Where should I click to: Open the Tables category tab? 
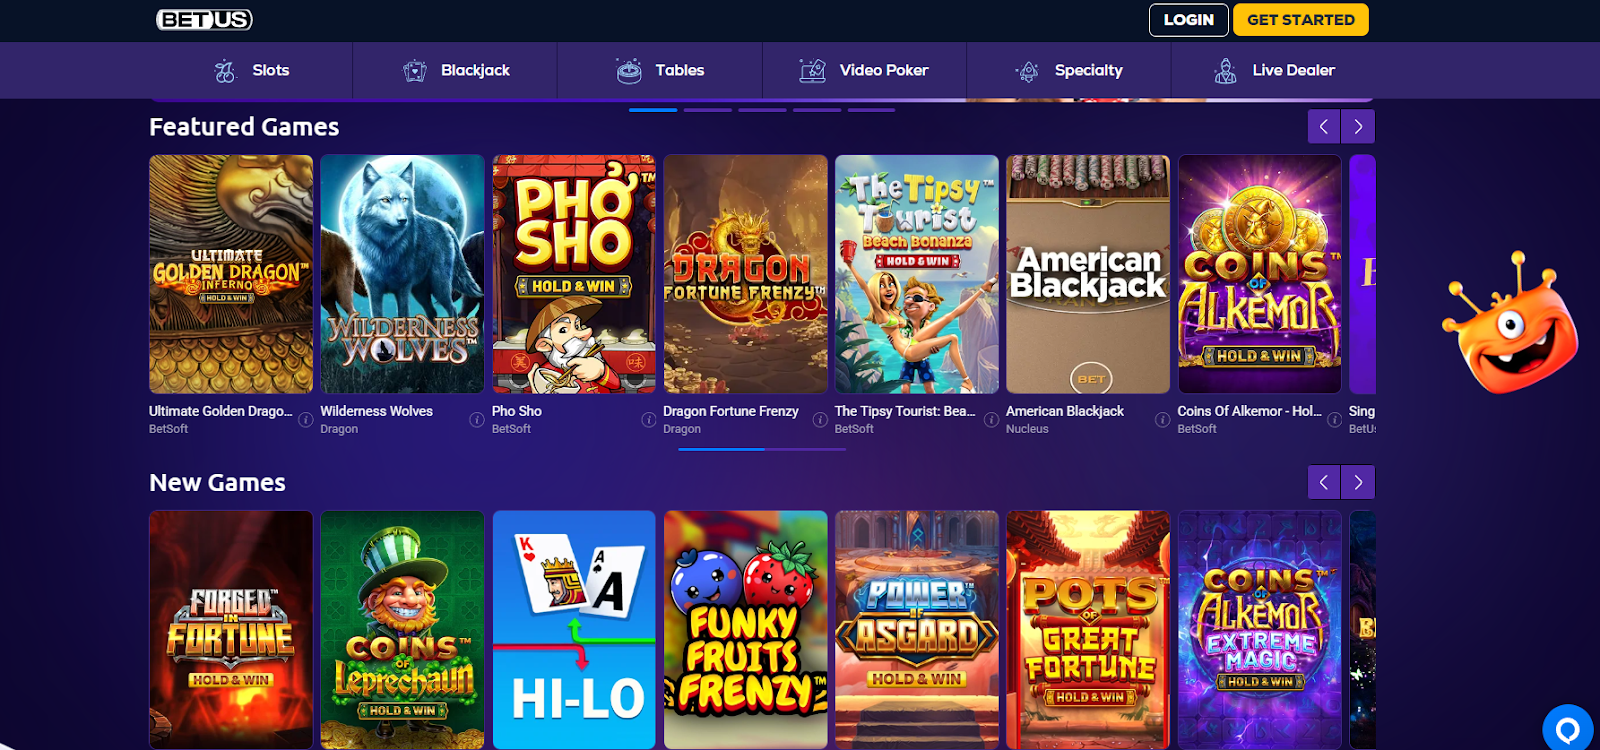click(x=660, y=70)
